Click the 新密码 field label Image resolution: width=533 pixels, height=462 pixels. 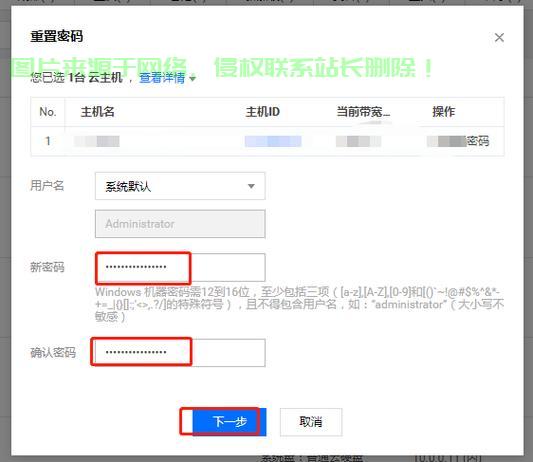pos(47,267)
